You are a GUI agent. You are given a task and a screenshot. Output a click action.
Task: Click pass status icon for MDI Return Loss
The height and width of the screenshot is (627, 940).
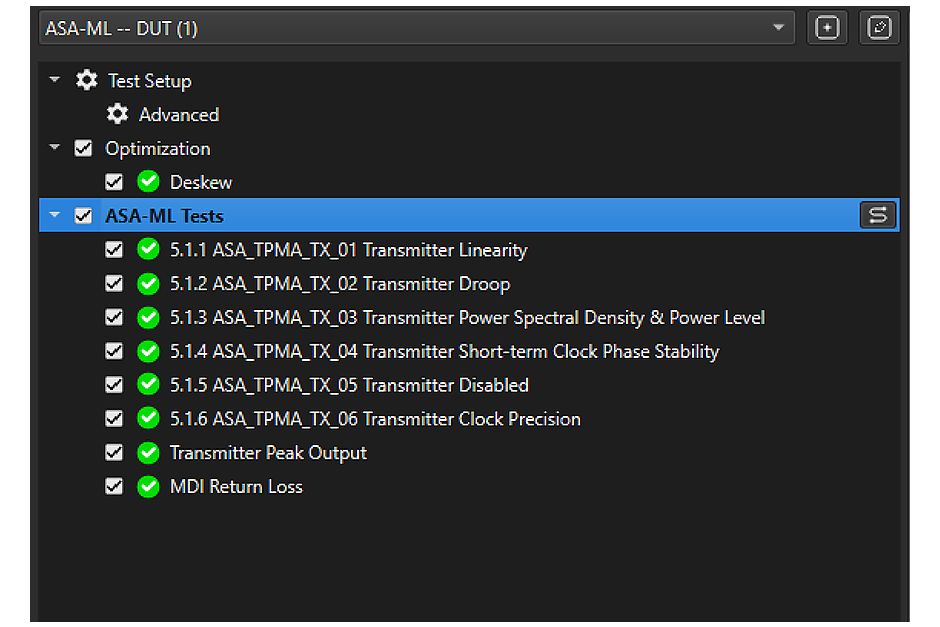click(149, 487)
